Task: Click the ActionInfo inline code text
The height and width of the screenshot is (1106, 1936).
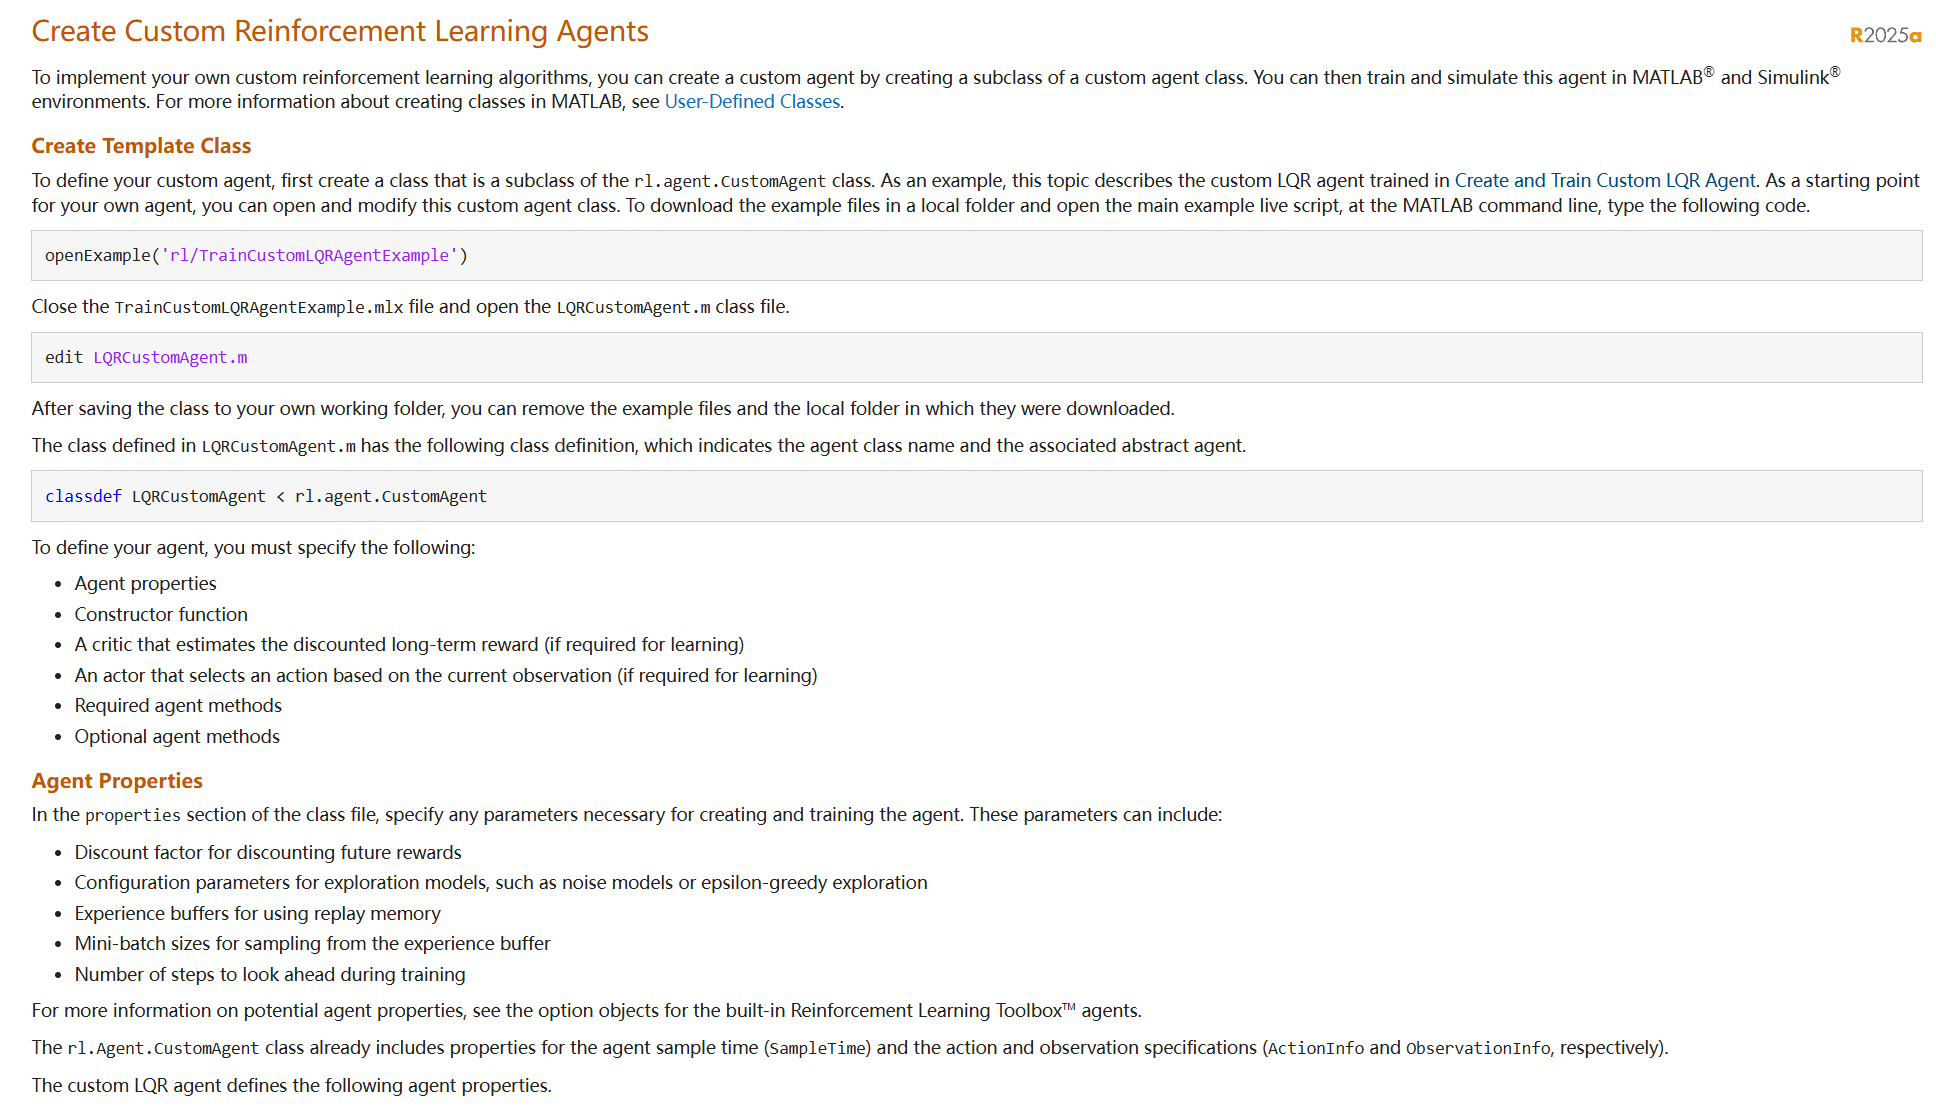Action: tap(1315, 1049)
